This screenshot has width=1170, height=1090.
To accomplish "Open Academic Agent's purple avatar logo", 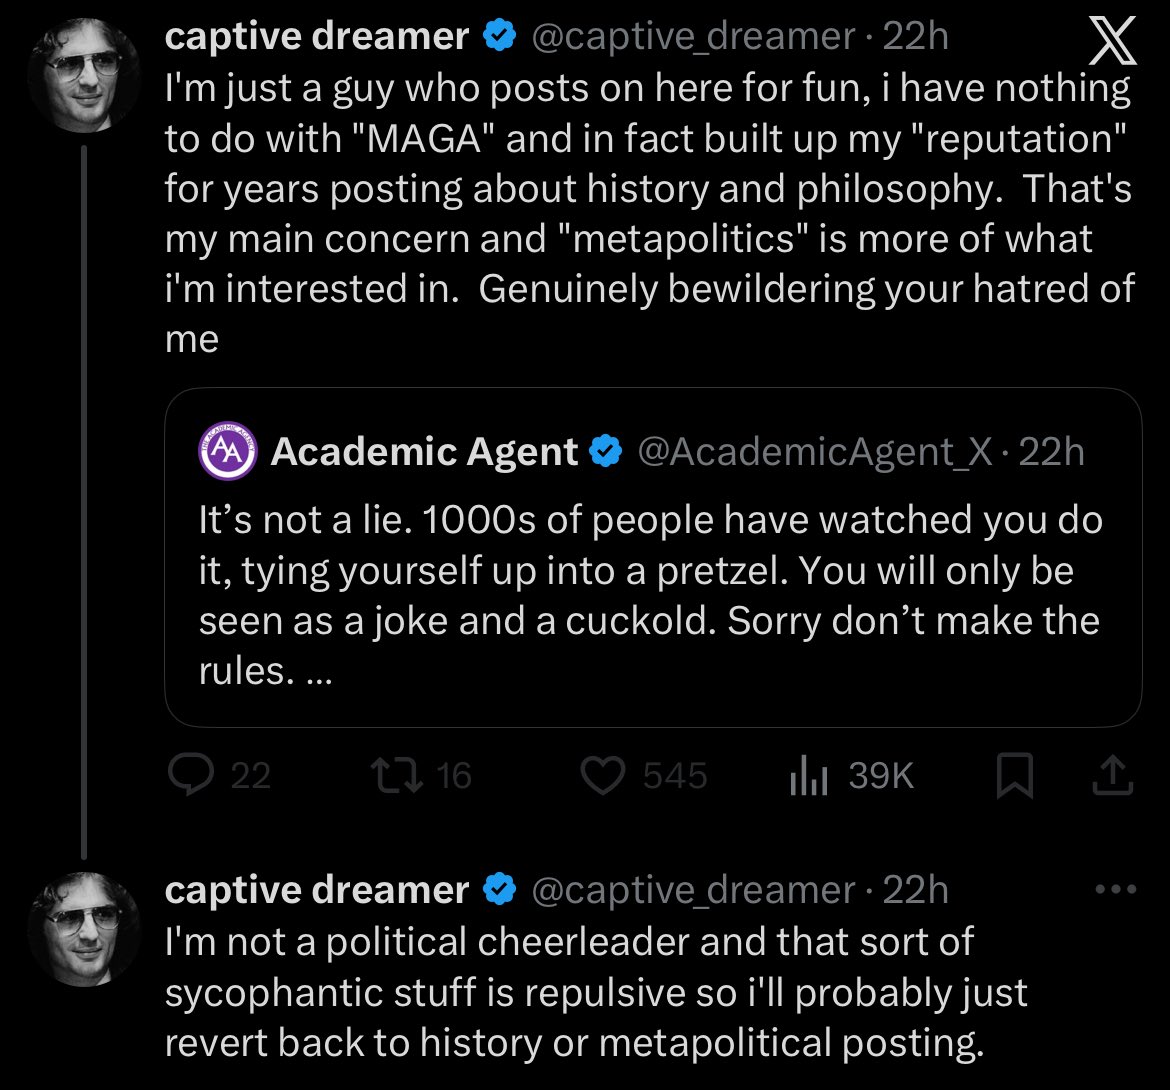I will 227,451.
